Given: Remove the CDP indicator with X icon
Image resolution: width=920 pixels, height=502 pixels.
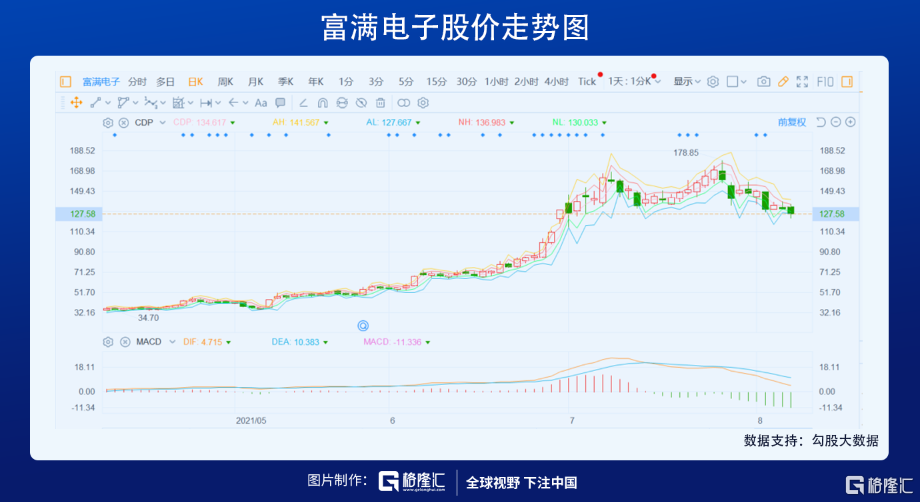Looking at the screenshot, I should click(124, 123).
